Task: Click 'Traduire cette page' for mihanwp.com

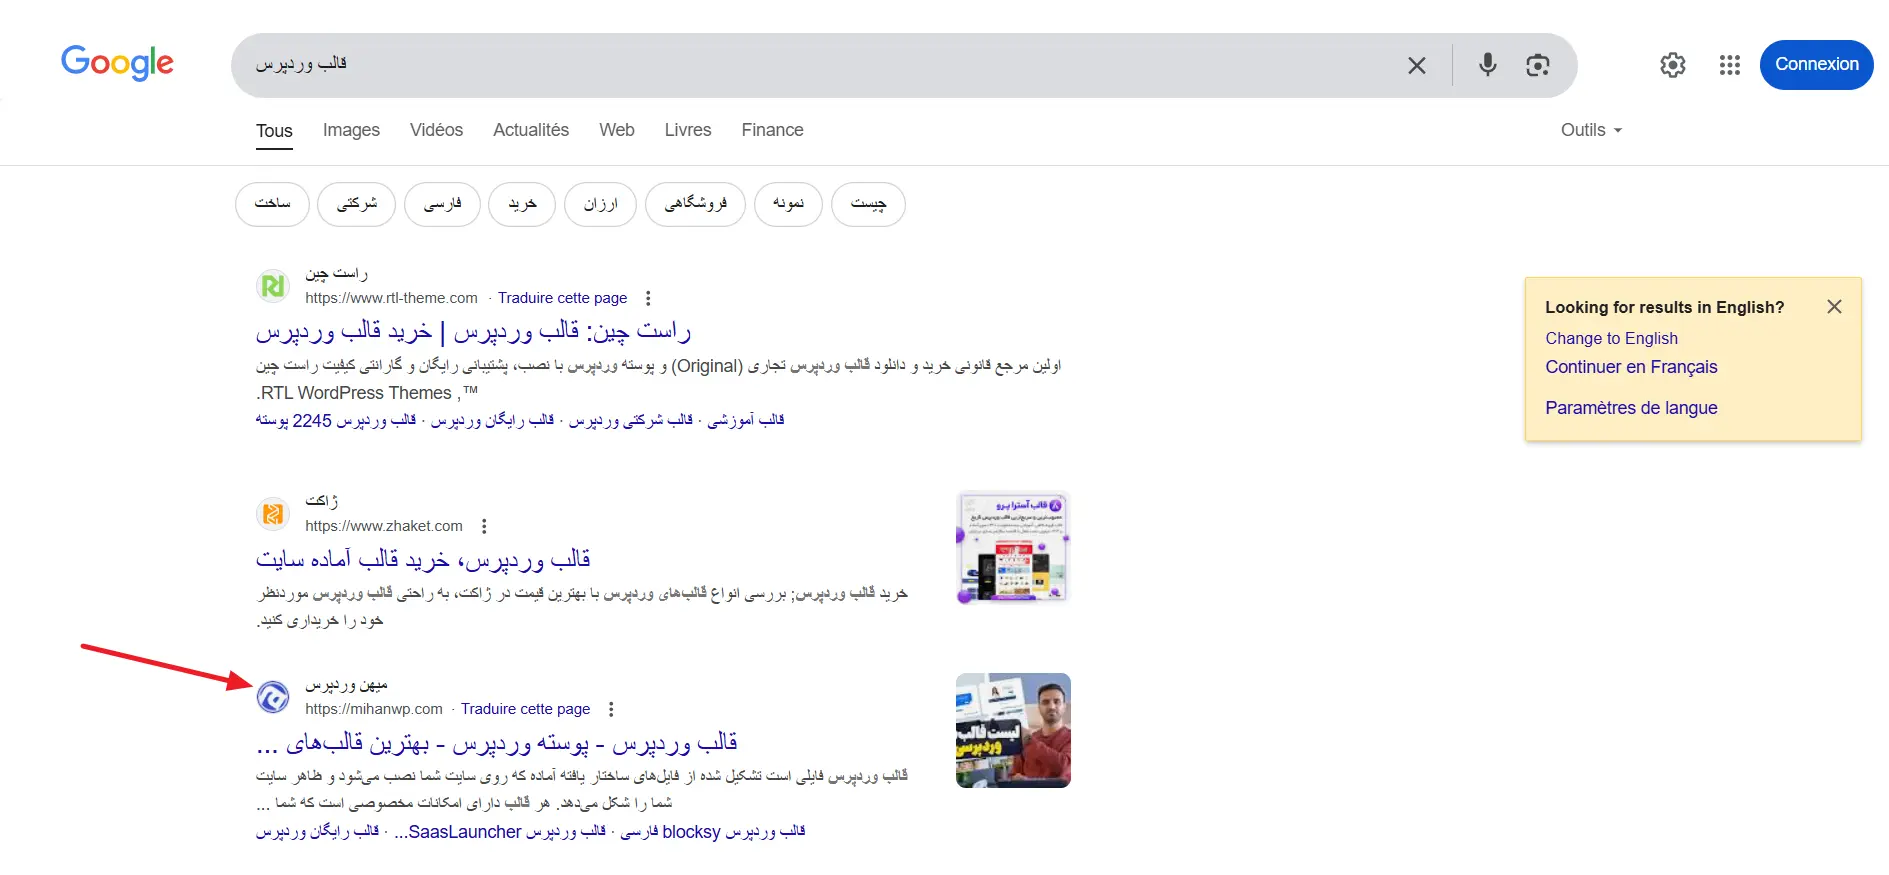Action: coord(526,709)
